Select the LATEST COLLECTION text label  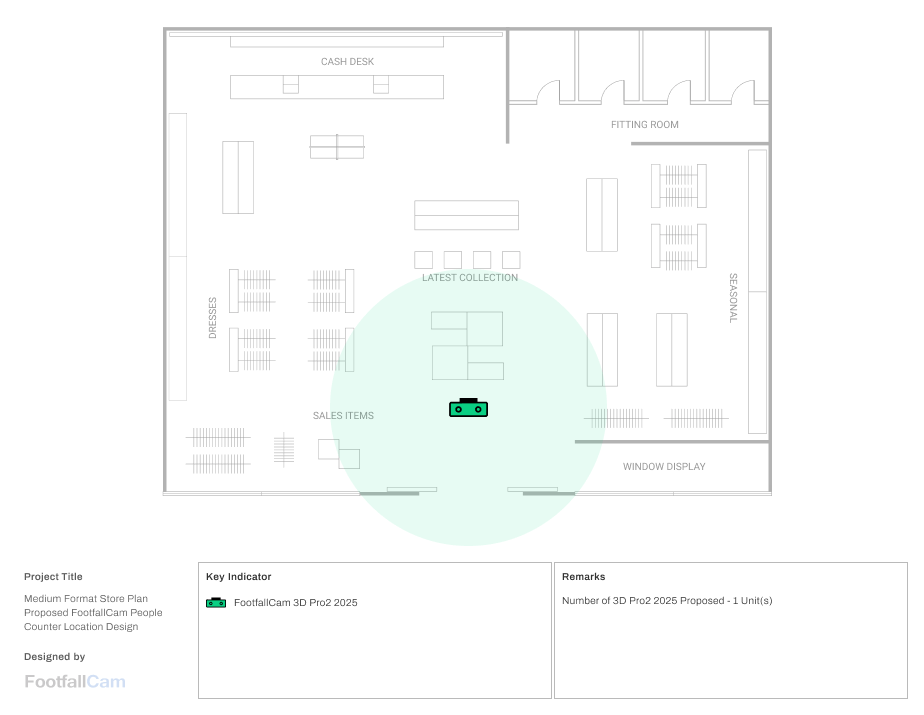point(469,278)
